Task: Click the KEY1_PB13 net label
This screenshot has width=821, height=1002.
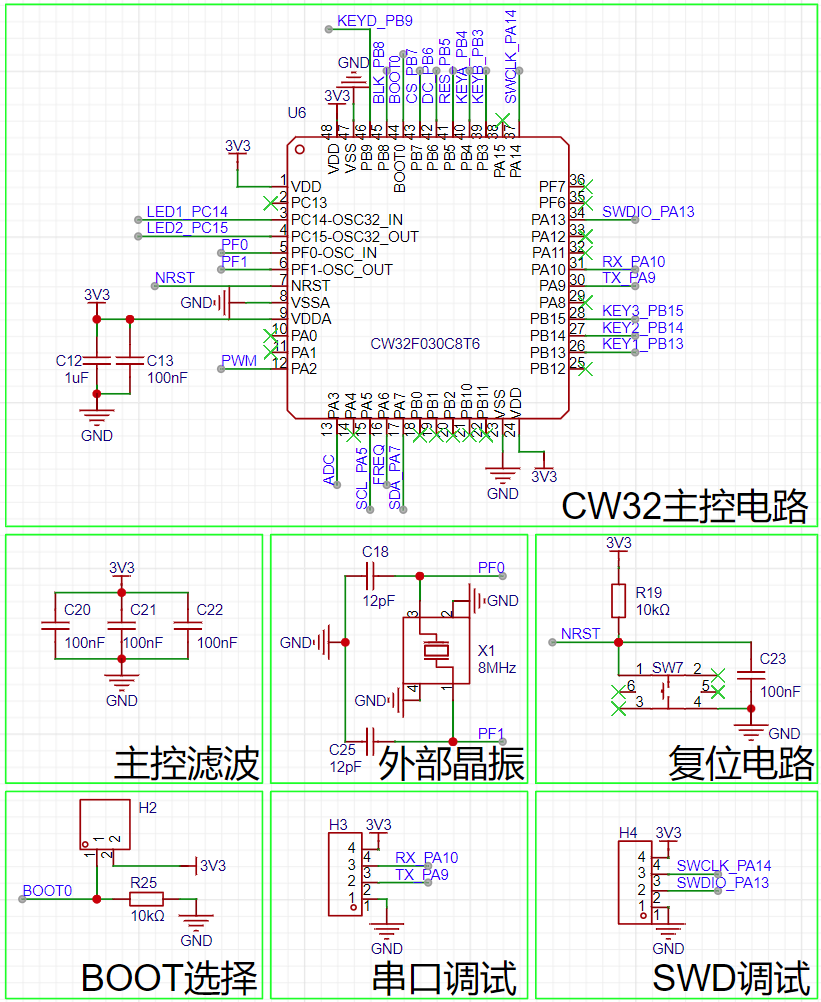Action: pyautogui.click(x=643, y=344)
